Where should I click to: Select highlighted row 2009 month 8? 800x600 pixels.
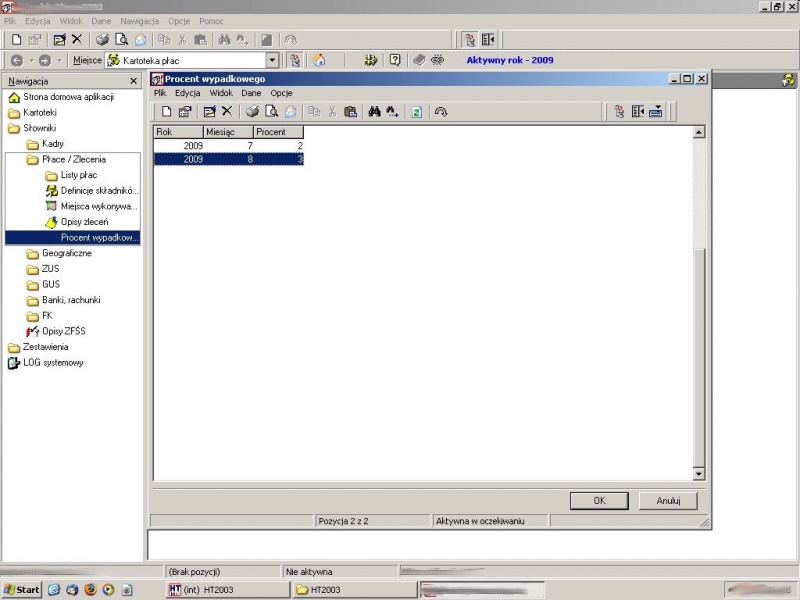coord(229,159)
